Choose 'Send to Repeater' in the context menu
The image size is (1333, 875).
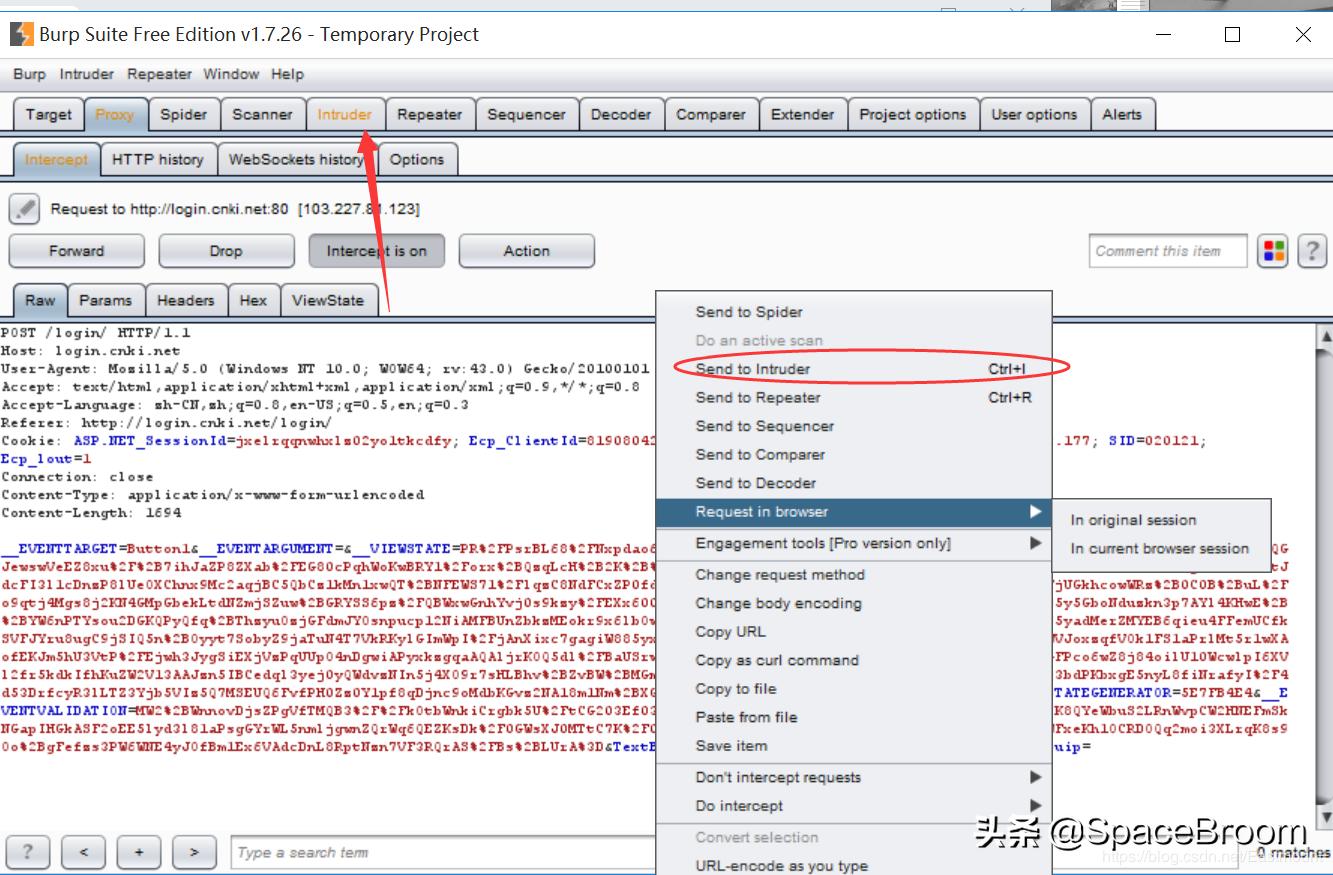pyautogui.click(x=854, y=397)
